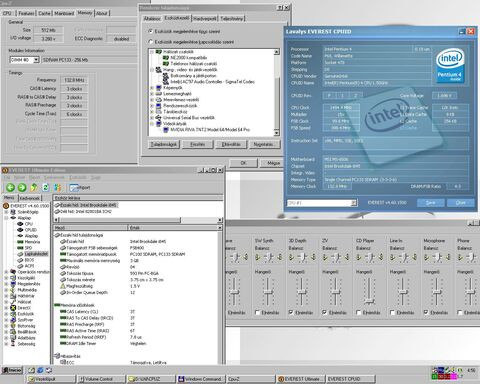Image resolution: width=480 pixels, height=384 pixels.
Task: Open Teljesítmény tab in system properties
Action: coord(231,19)
